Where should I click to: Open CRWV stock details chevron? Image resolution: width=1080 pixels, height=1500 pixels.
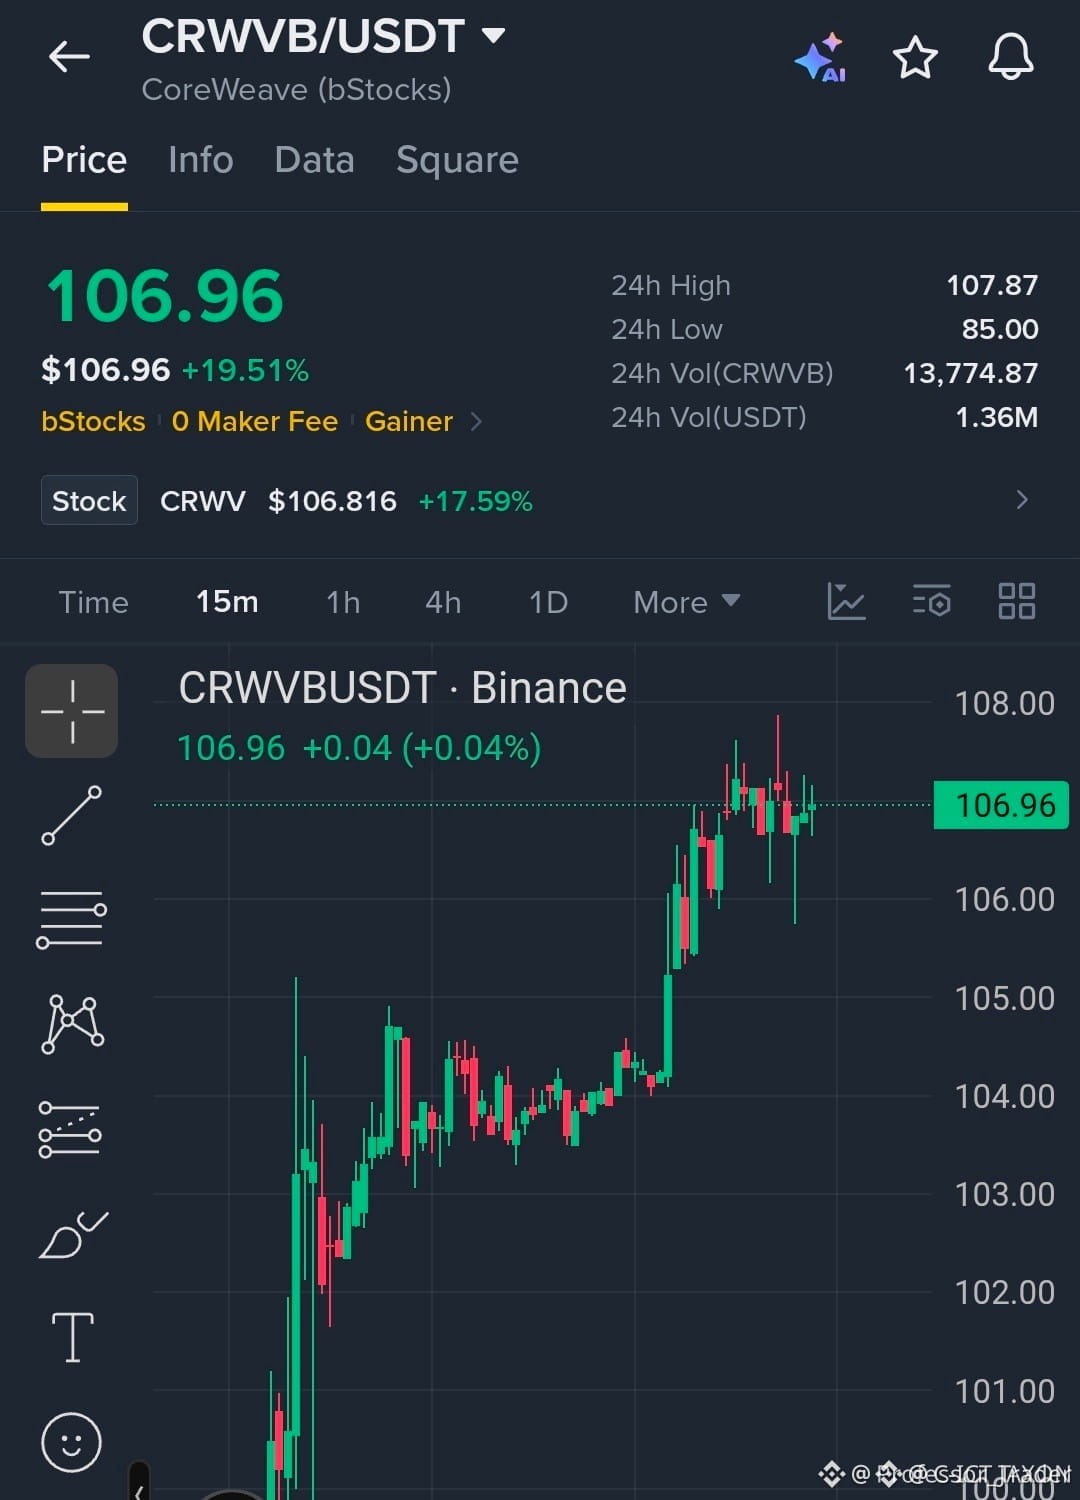click(x=1021, y=500)
